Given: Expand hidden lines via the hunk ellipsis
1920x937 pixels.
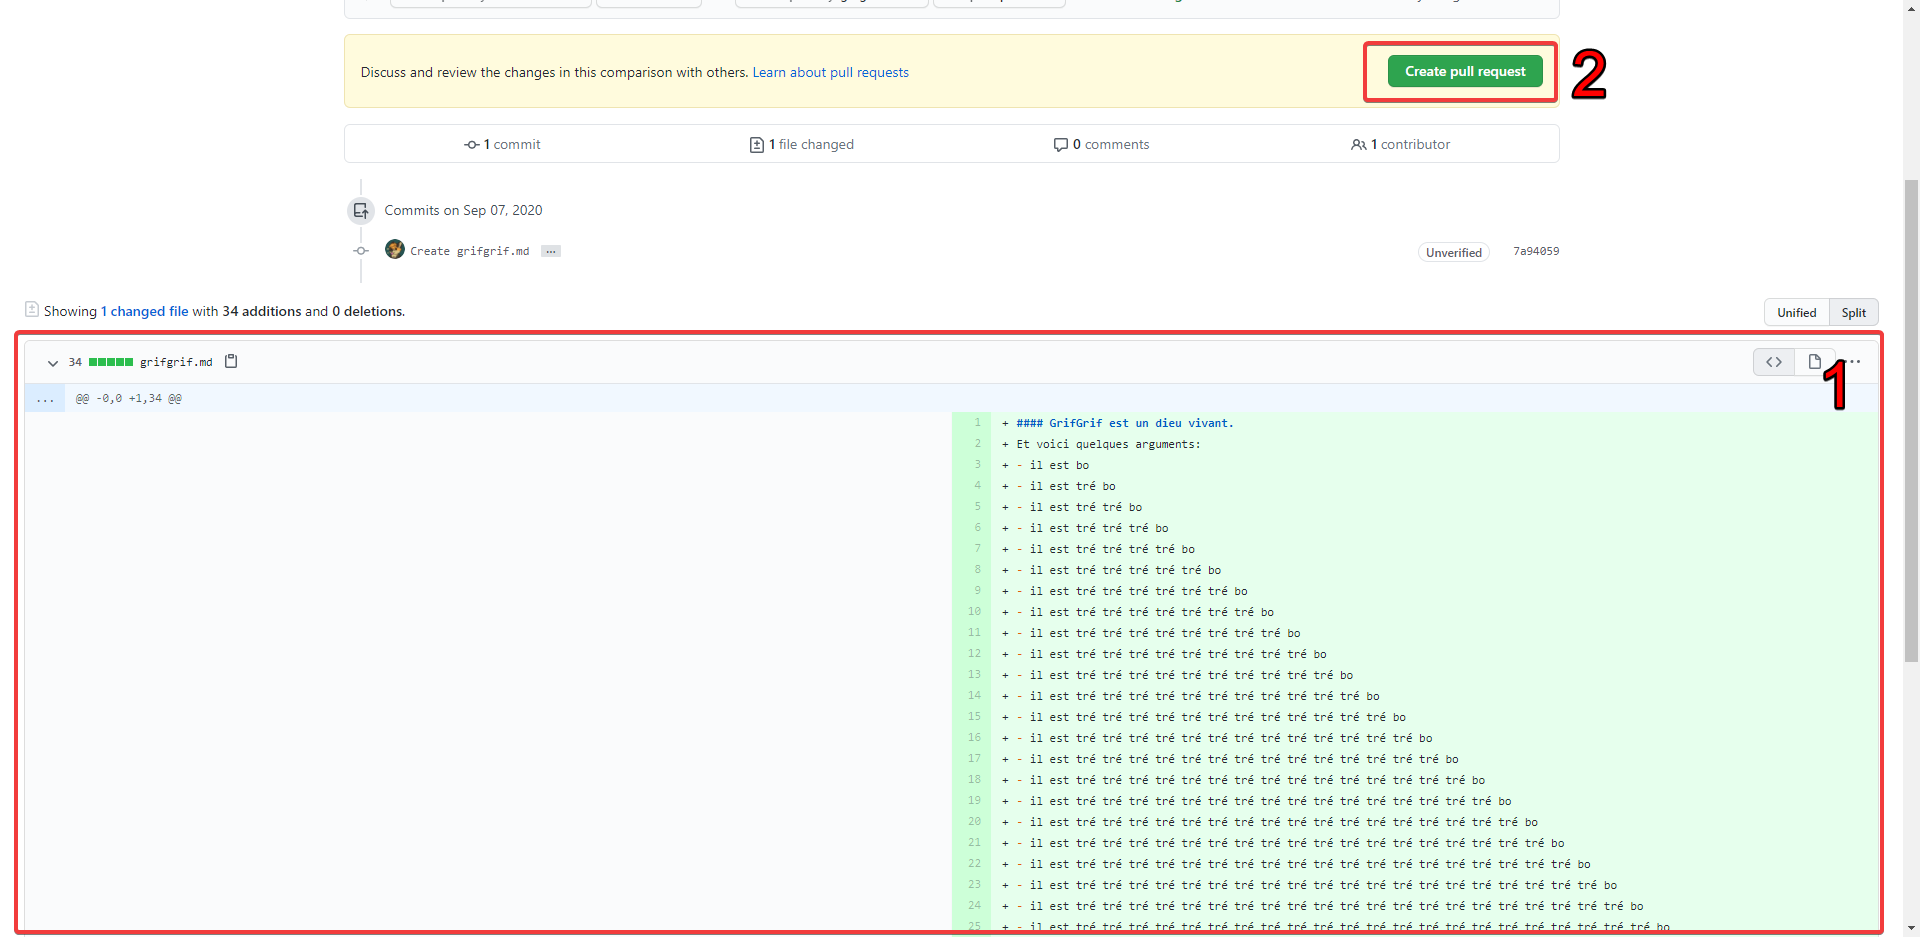Looking at the screenshot, I should (45, 398).
